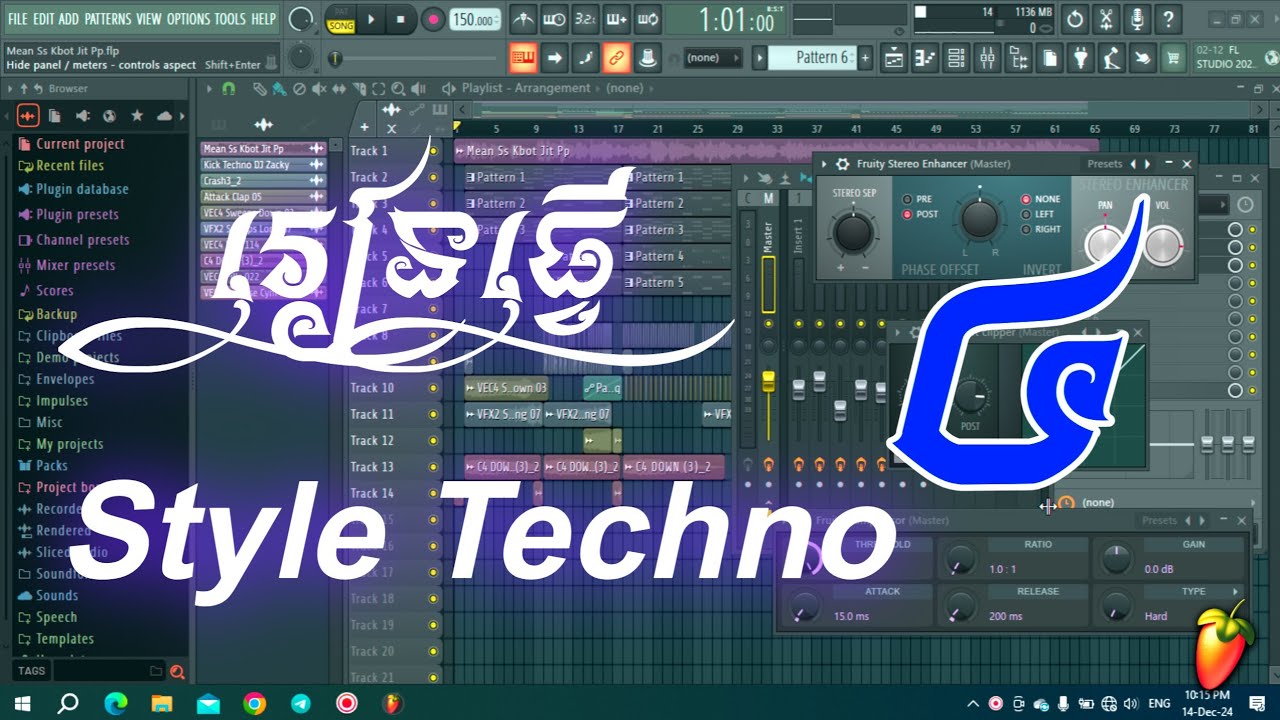1280x720 pixels.
Task: Toggle loop recording icon
Action: pyautogui.click(x=647, y=19)
